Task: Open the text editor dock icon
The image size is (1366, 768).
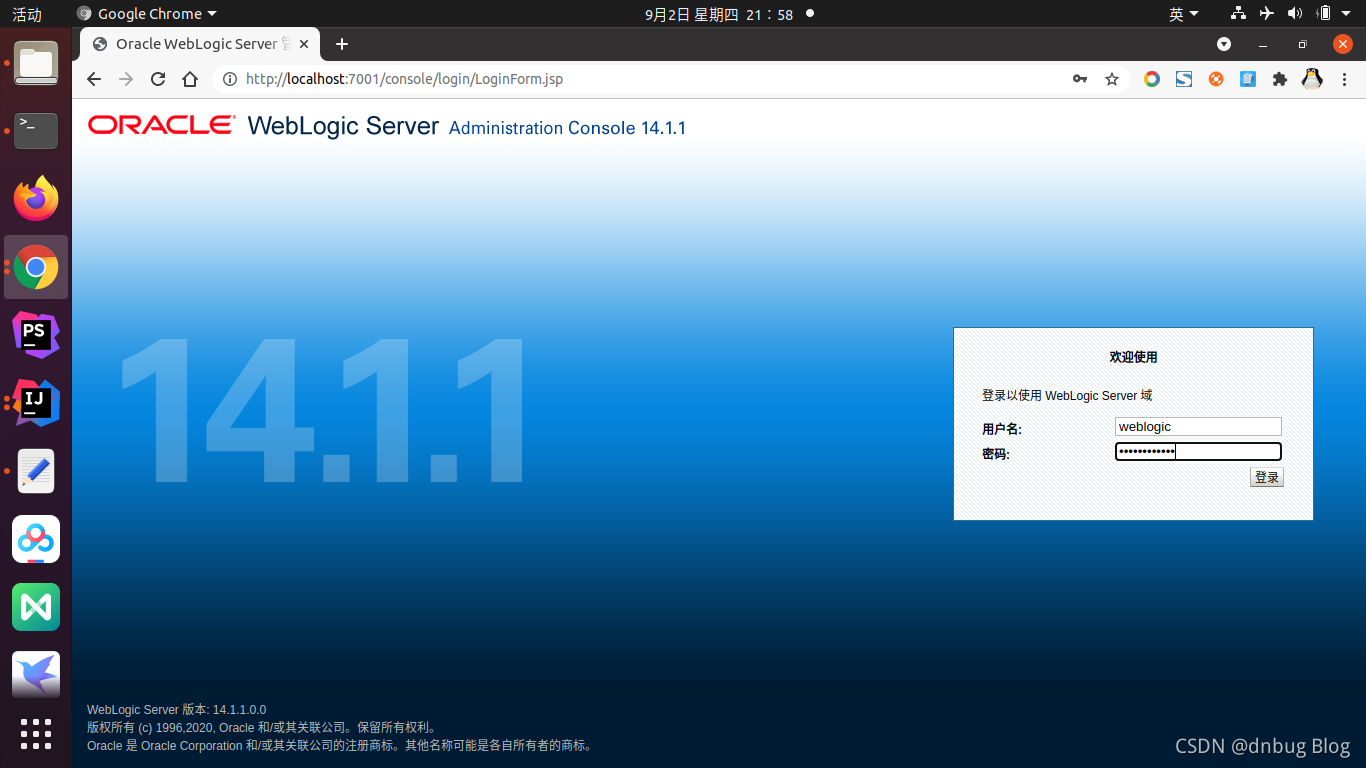Action: (36, 471)
